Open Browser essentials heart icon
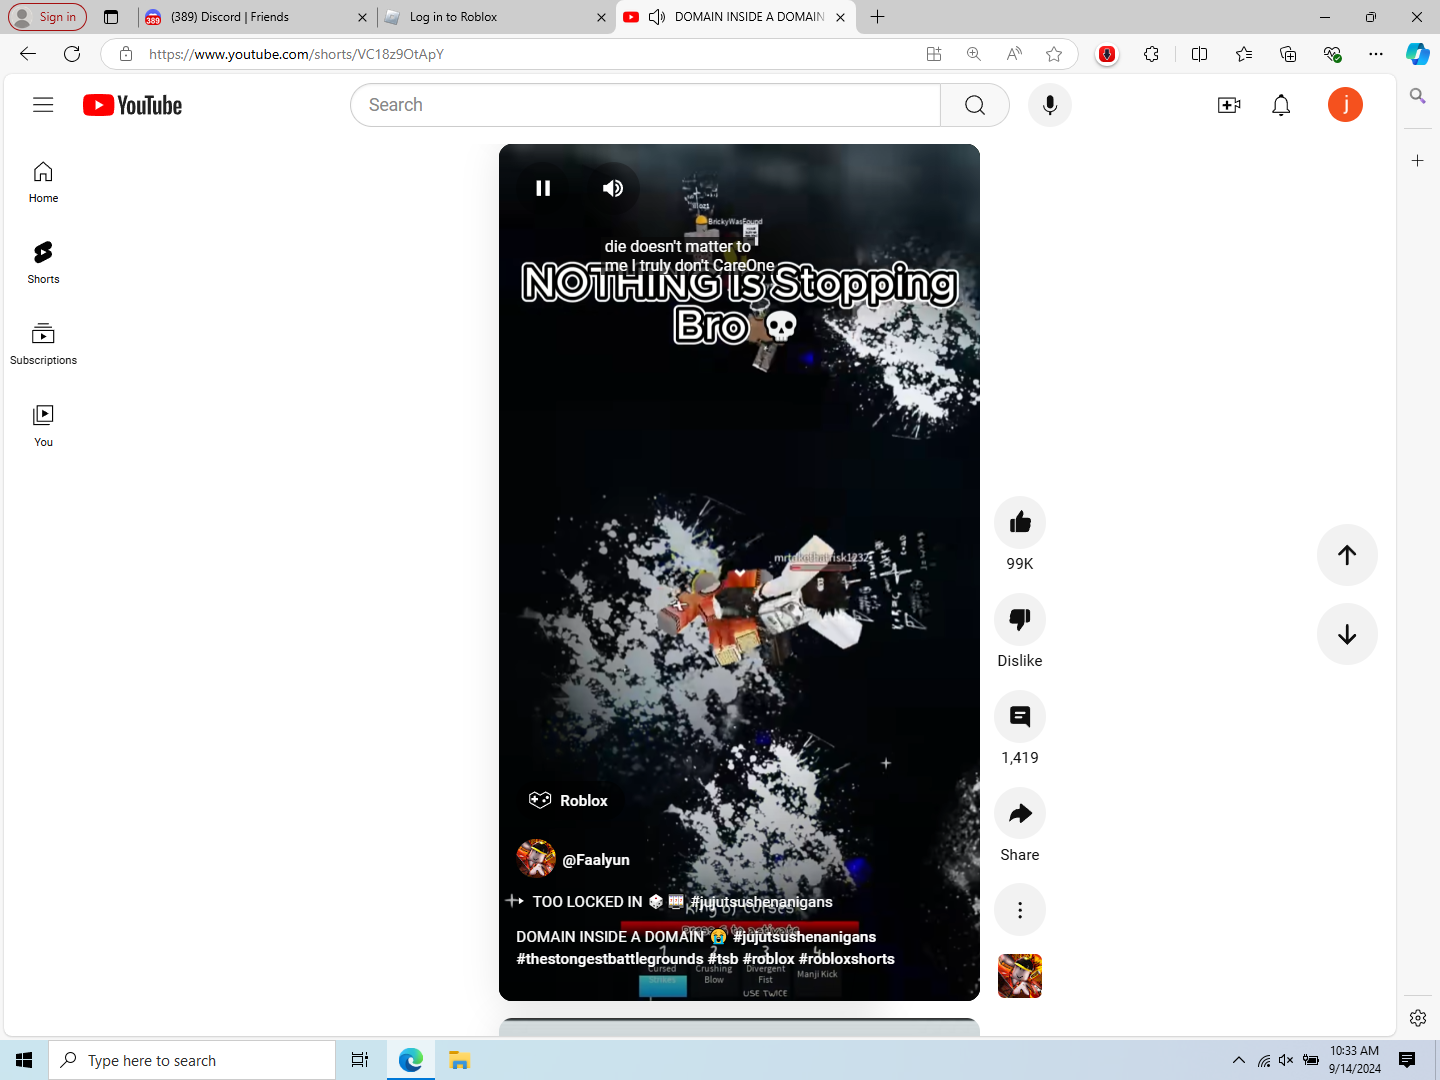This screenshot has width=1440, height=1080. click(x=1332, y=54)
